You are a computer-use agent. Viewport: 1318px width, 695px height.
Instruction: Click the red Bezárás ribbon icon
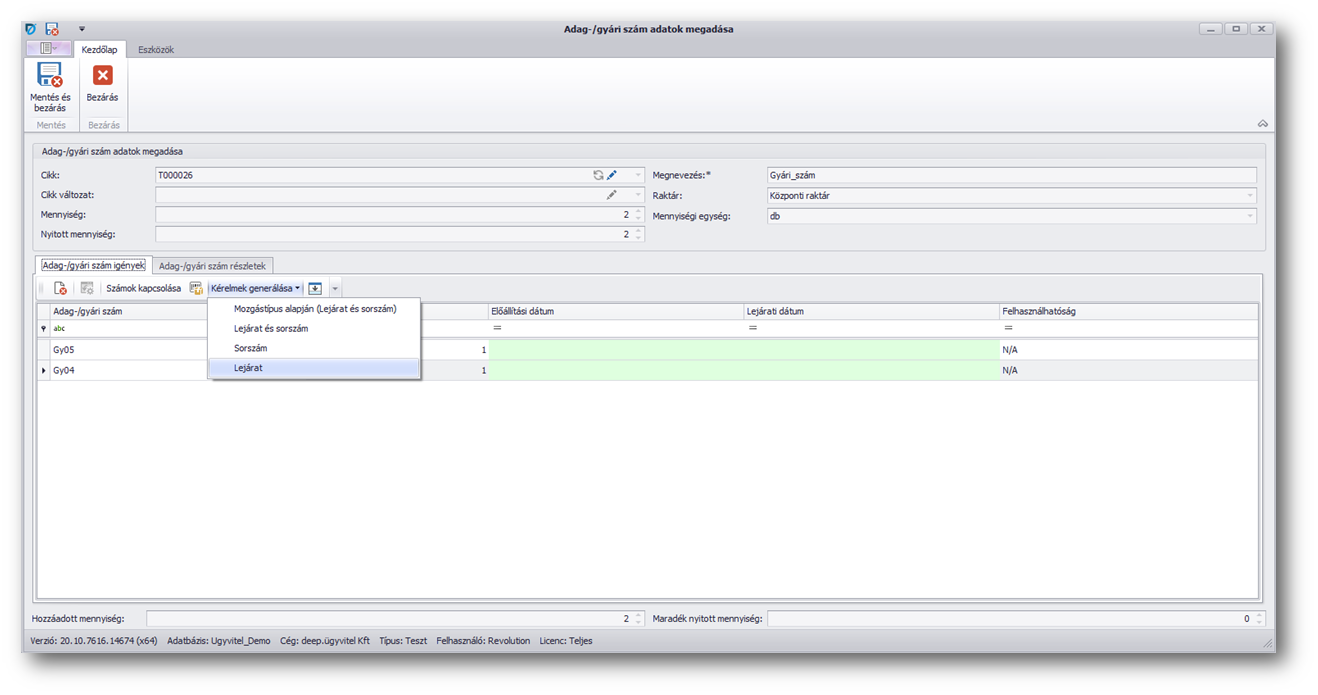(102, 76)
